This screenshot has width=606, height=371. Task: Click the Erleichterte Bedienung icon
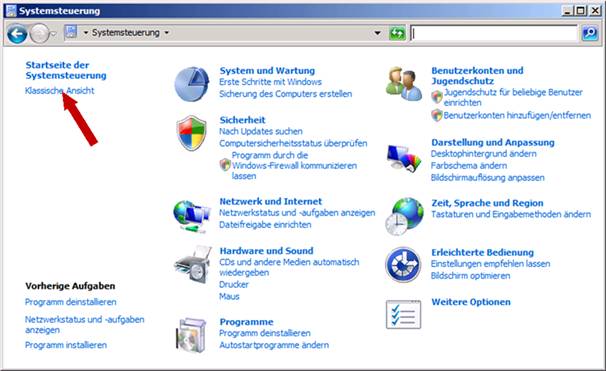[403, 265]
